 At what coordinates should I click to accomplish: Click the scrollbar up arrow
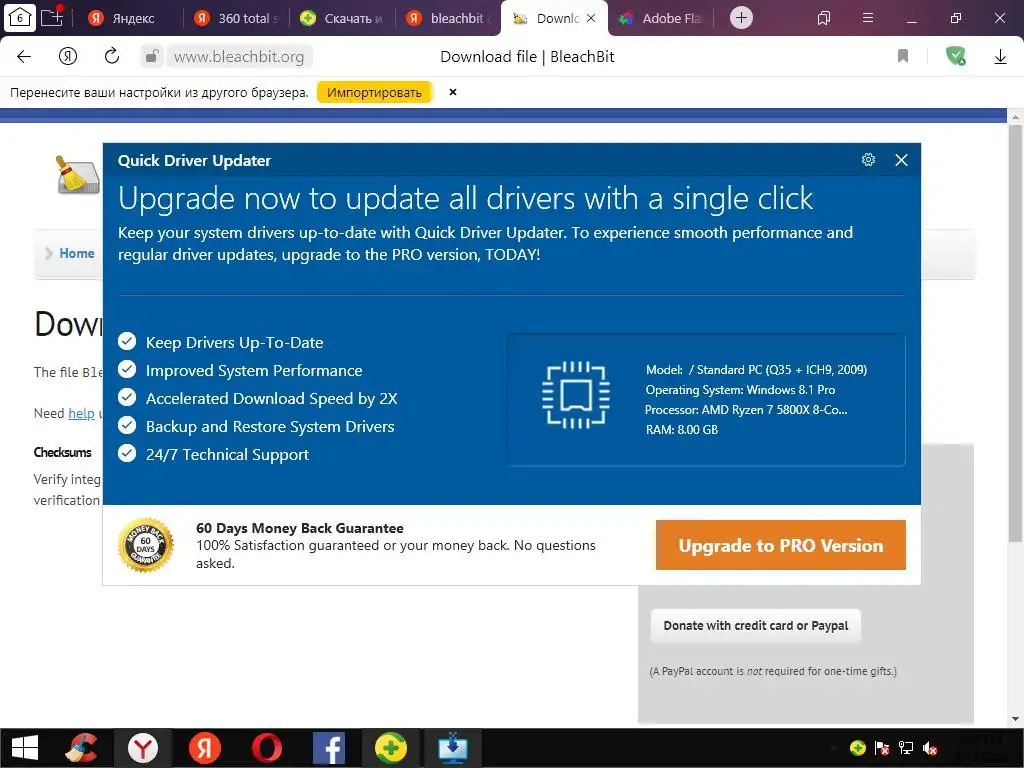[1015, 118]
